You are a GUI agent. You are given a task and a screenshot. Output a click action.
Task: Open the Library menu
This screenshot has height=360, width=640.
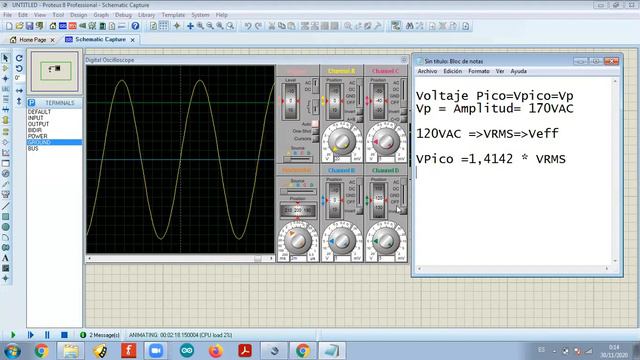pos(146,15)
